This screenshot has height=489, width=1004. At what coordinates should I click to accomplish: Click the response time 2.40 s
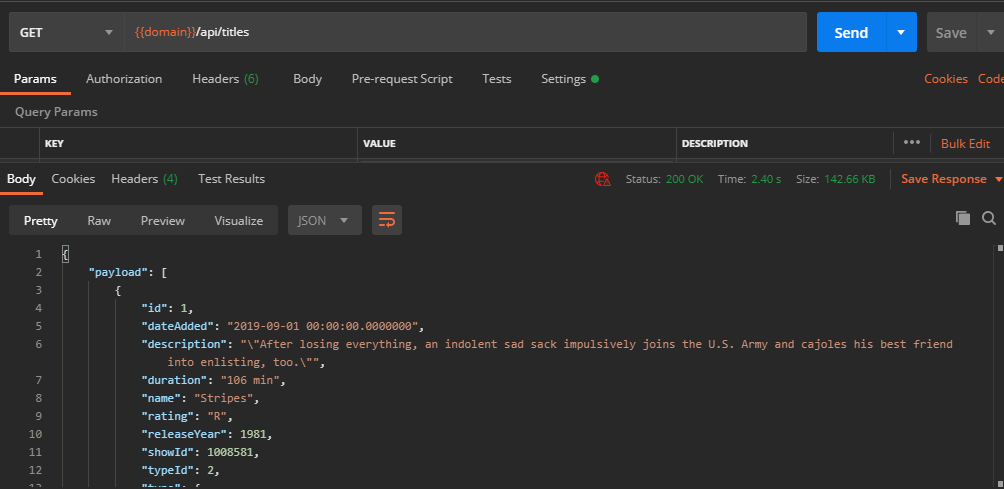click(765, 179)
